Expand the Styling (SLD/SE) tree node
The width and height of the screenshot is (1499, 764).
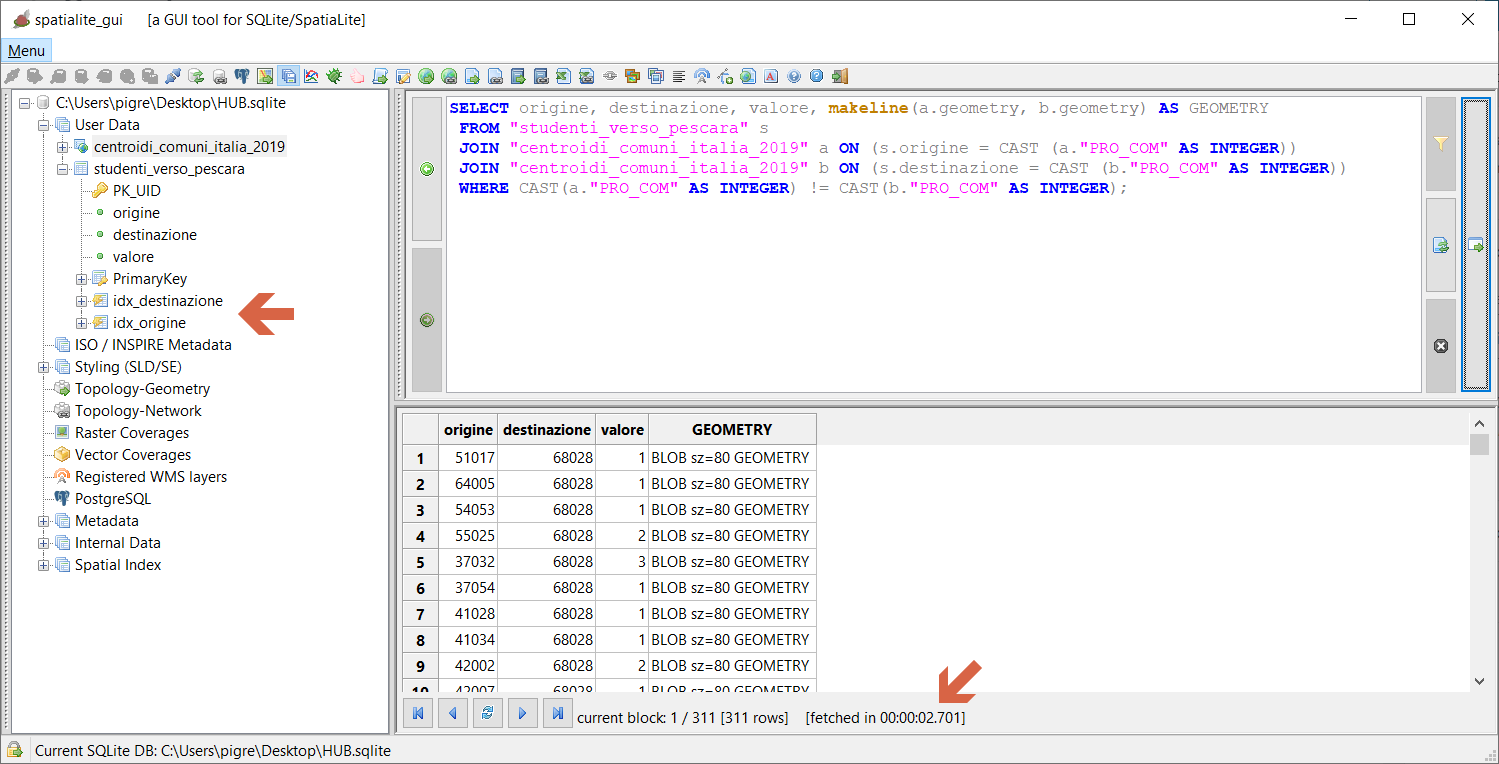pos(43,367)
